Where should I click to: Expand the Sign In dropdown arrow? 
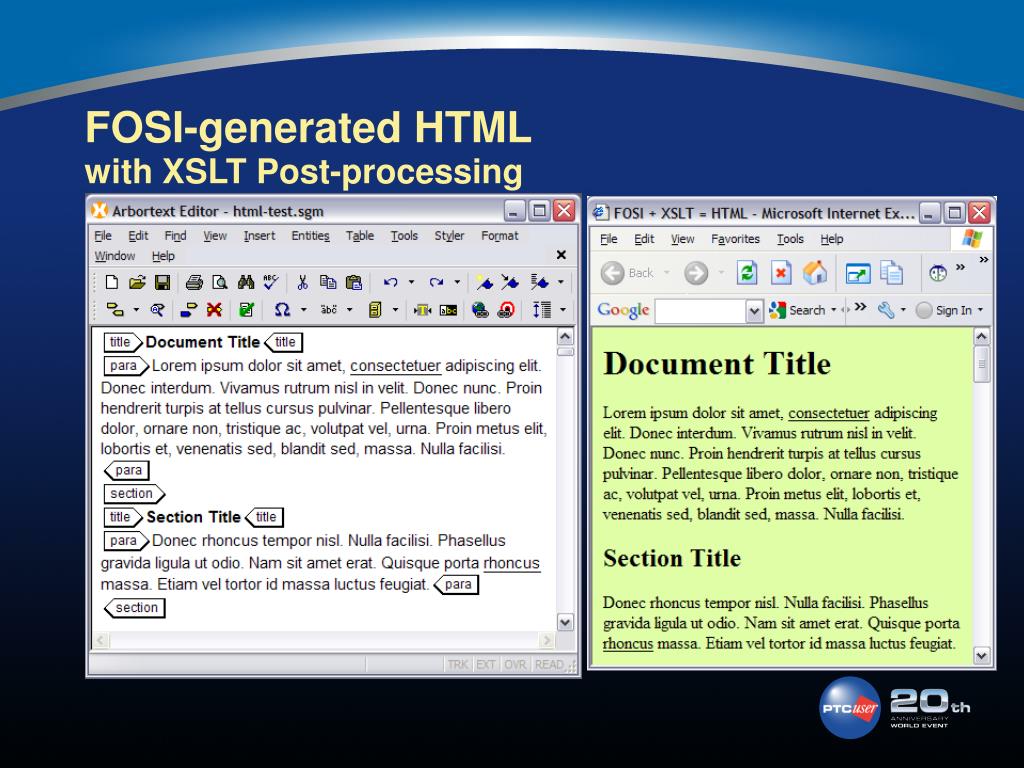coord(980,310)
